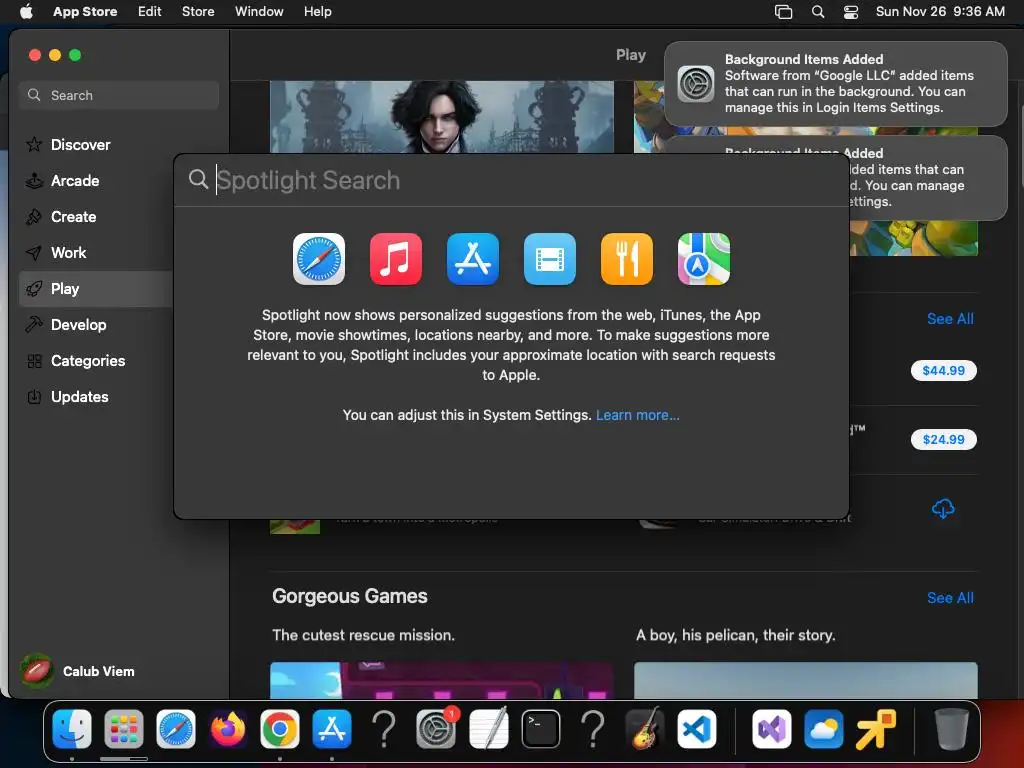Open the Window menu
The image size is (1024, 768).
[x=259, y=12]
